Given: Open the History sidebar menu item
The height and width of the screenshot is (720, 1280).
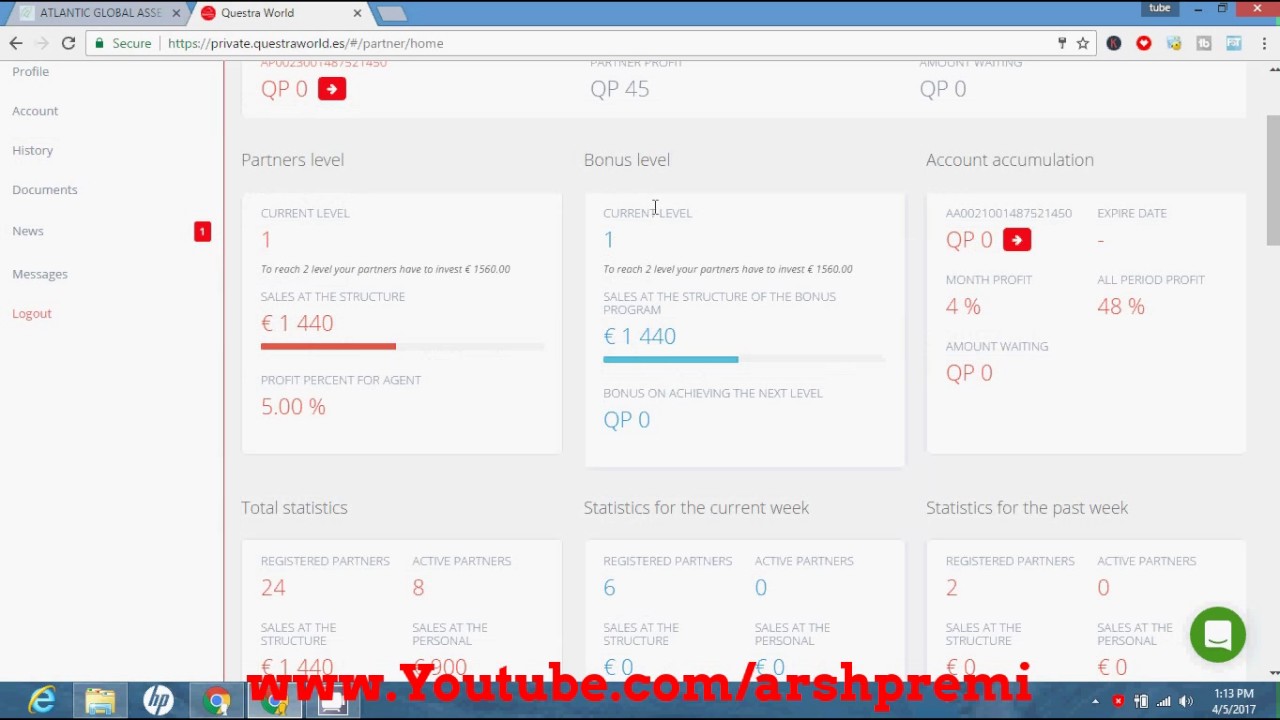Looking at the screenshot, I should (32, 150).
